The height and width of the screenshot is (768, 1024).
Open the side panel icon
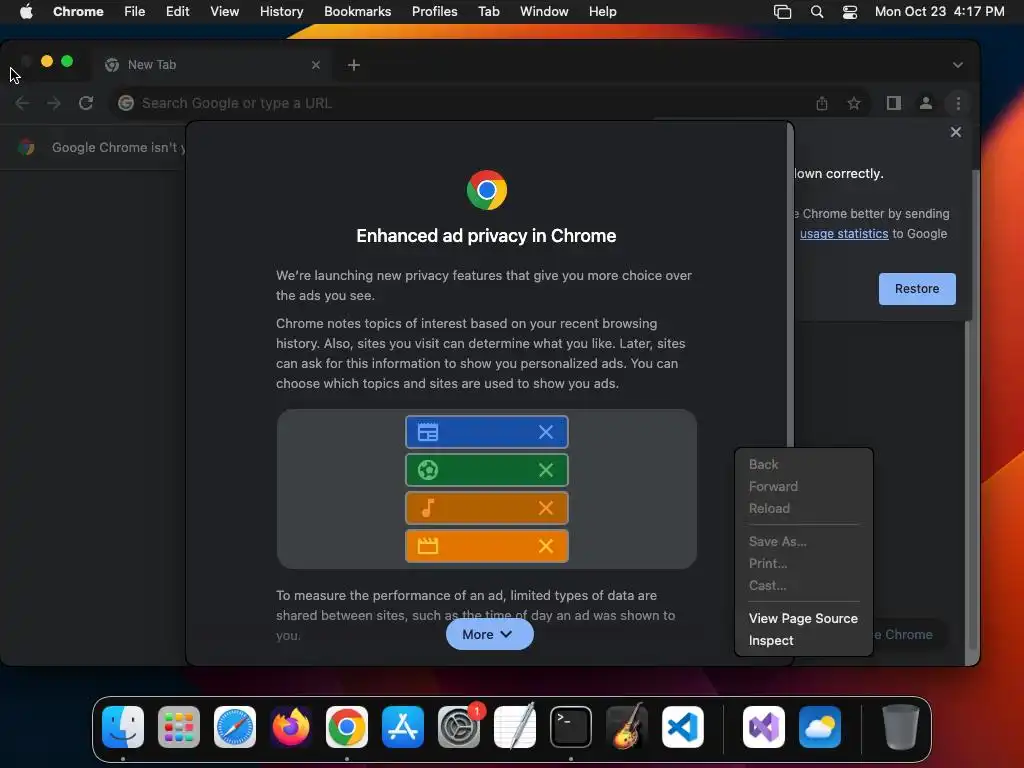893,103
